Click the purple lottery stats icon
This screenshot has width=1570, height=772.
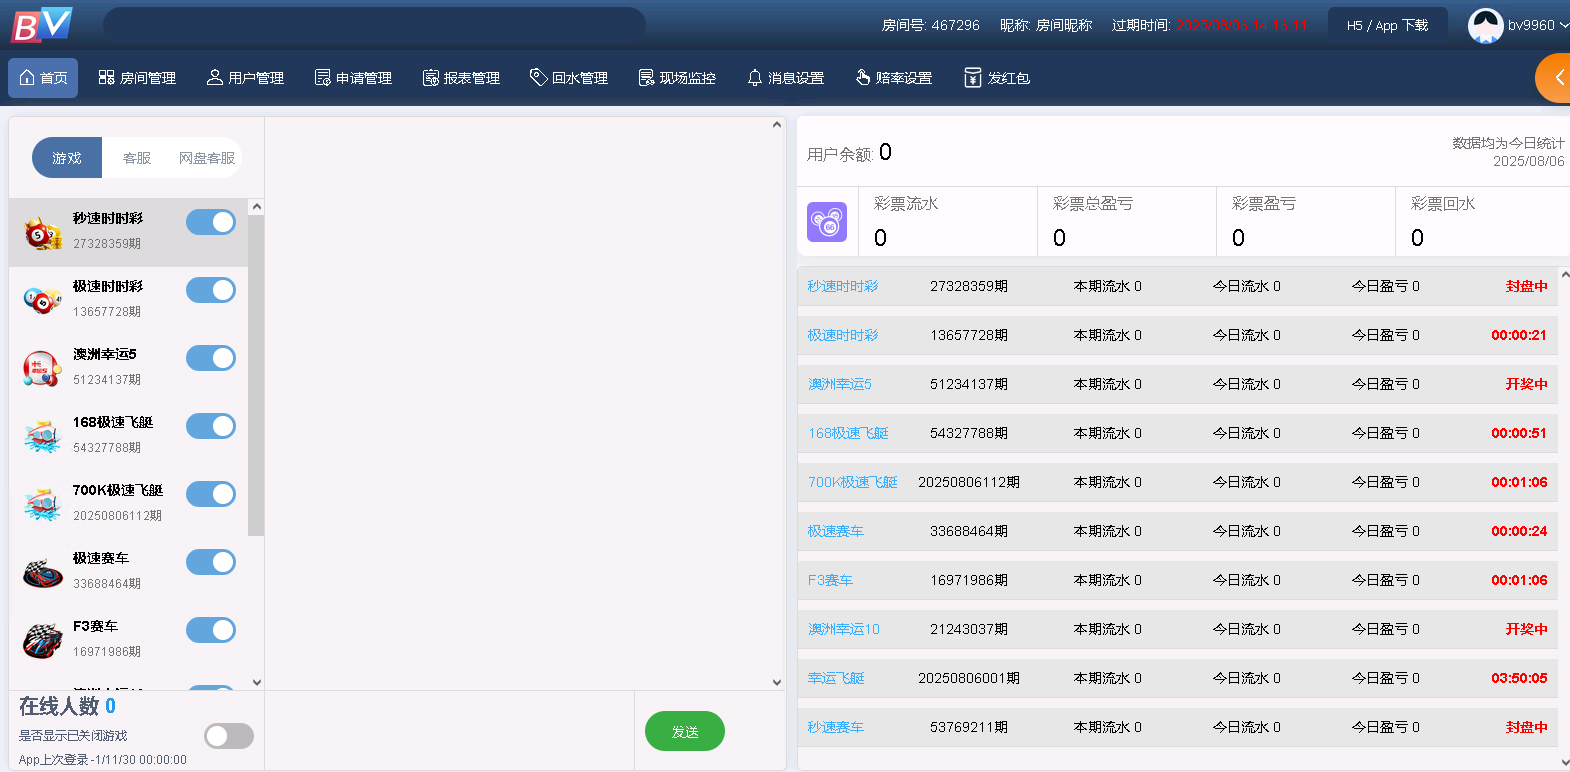click(827, 222)
